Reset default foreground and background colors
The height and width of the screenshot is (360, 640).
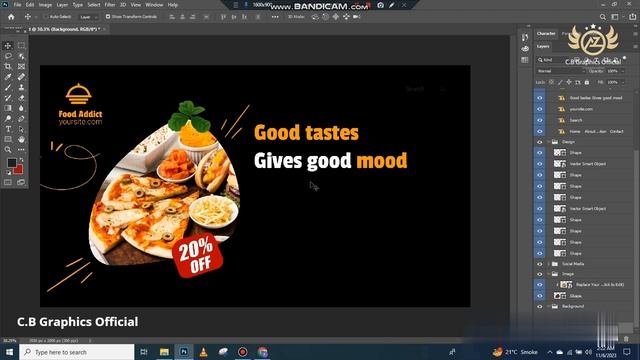9,173
